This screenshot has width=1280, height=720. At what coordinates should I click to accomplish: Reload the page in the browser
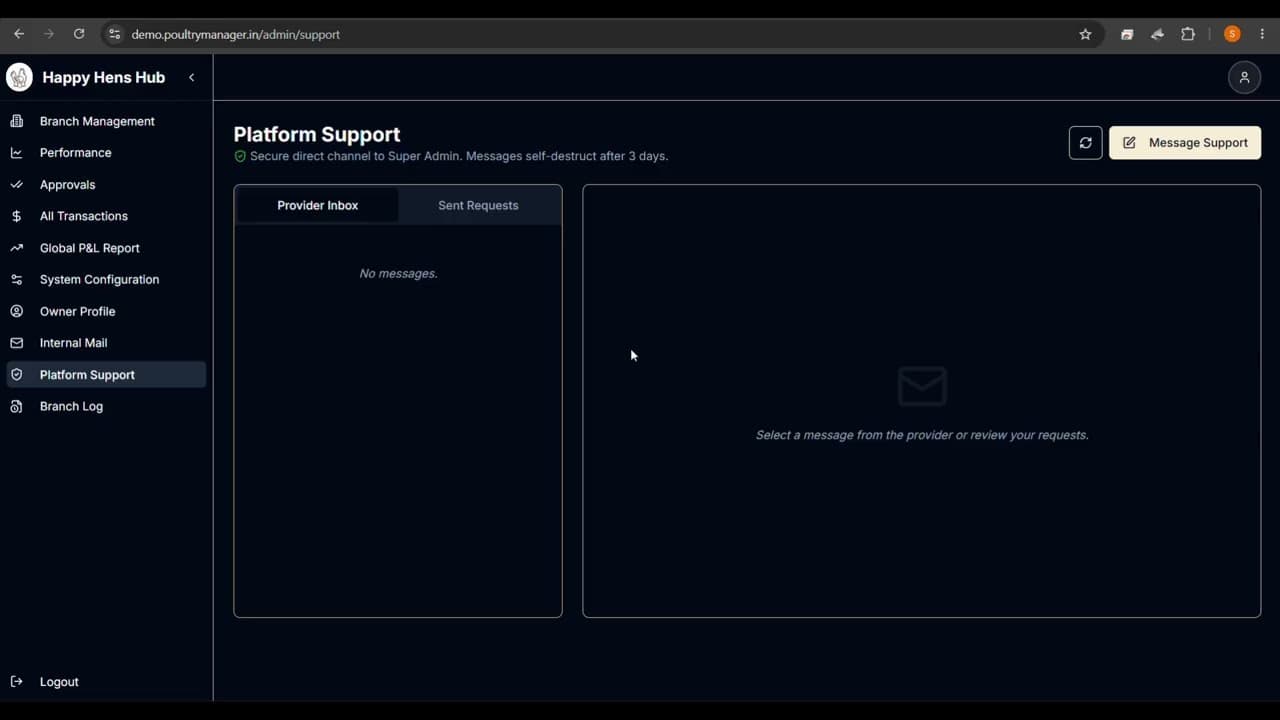click(x=79, y=34)
